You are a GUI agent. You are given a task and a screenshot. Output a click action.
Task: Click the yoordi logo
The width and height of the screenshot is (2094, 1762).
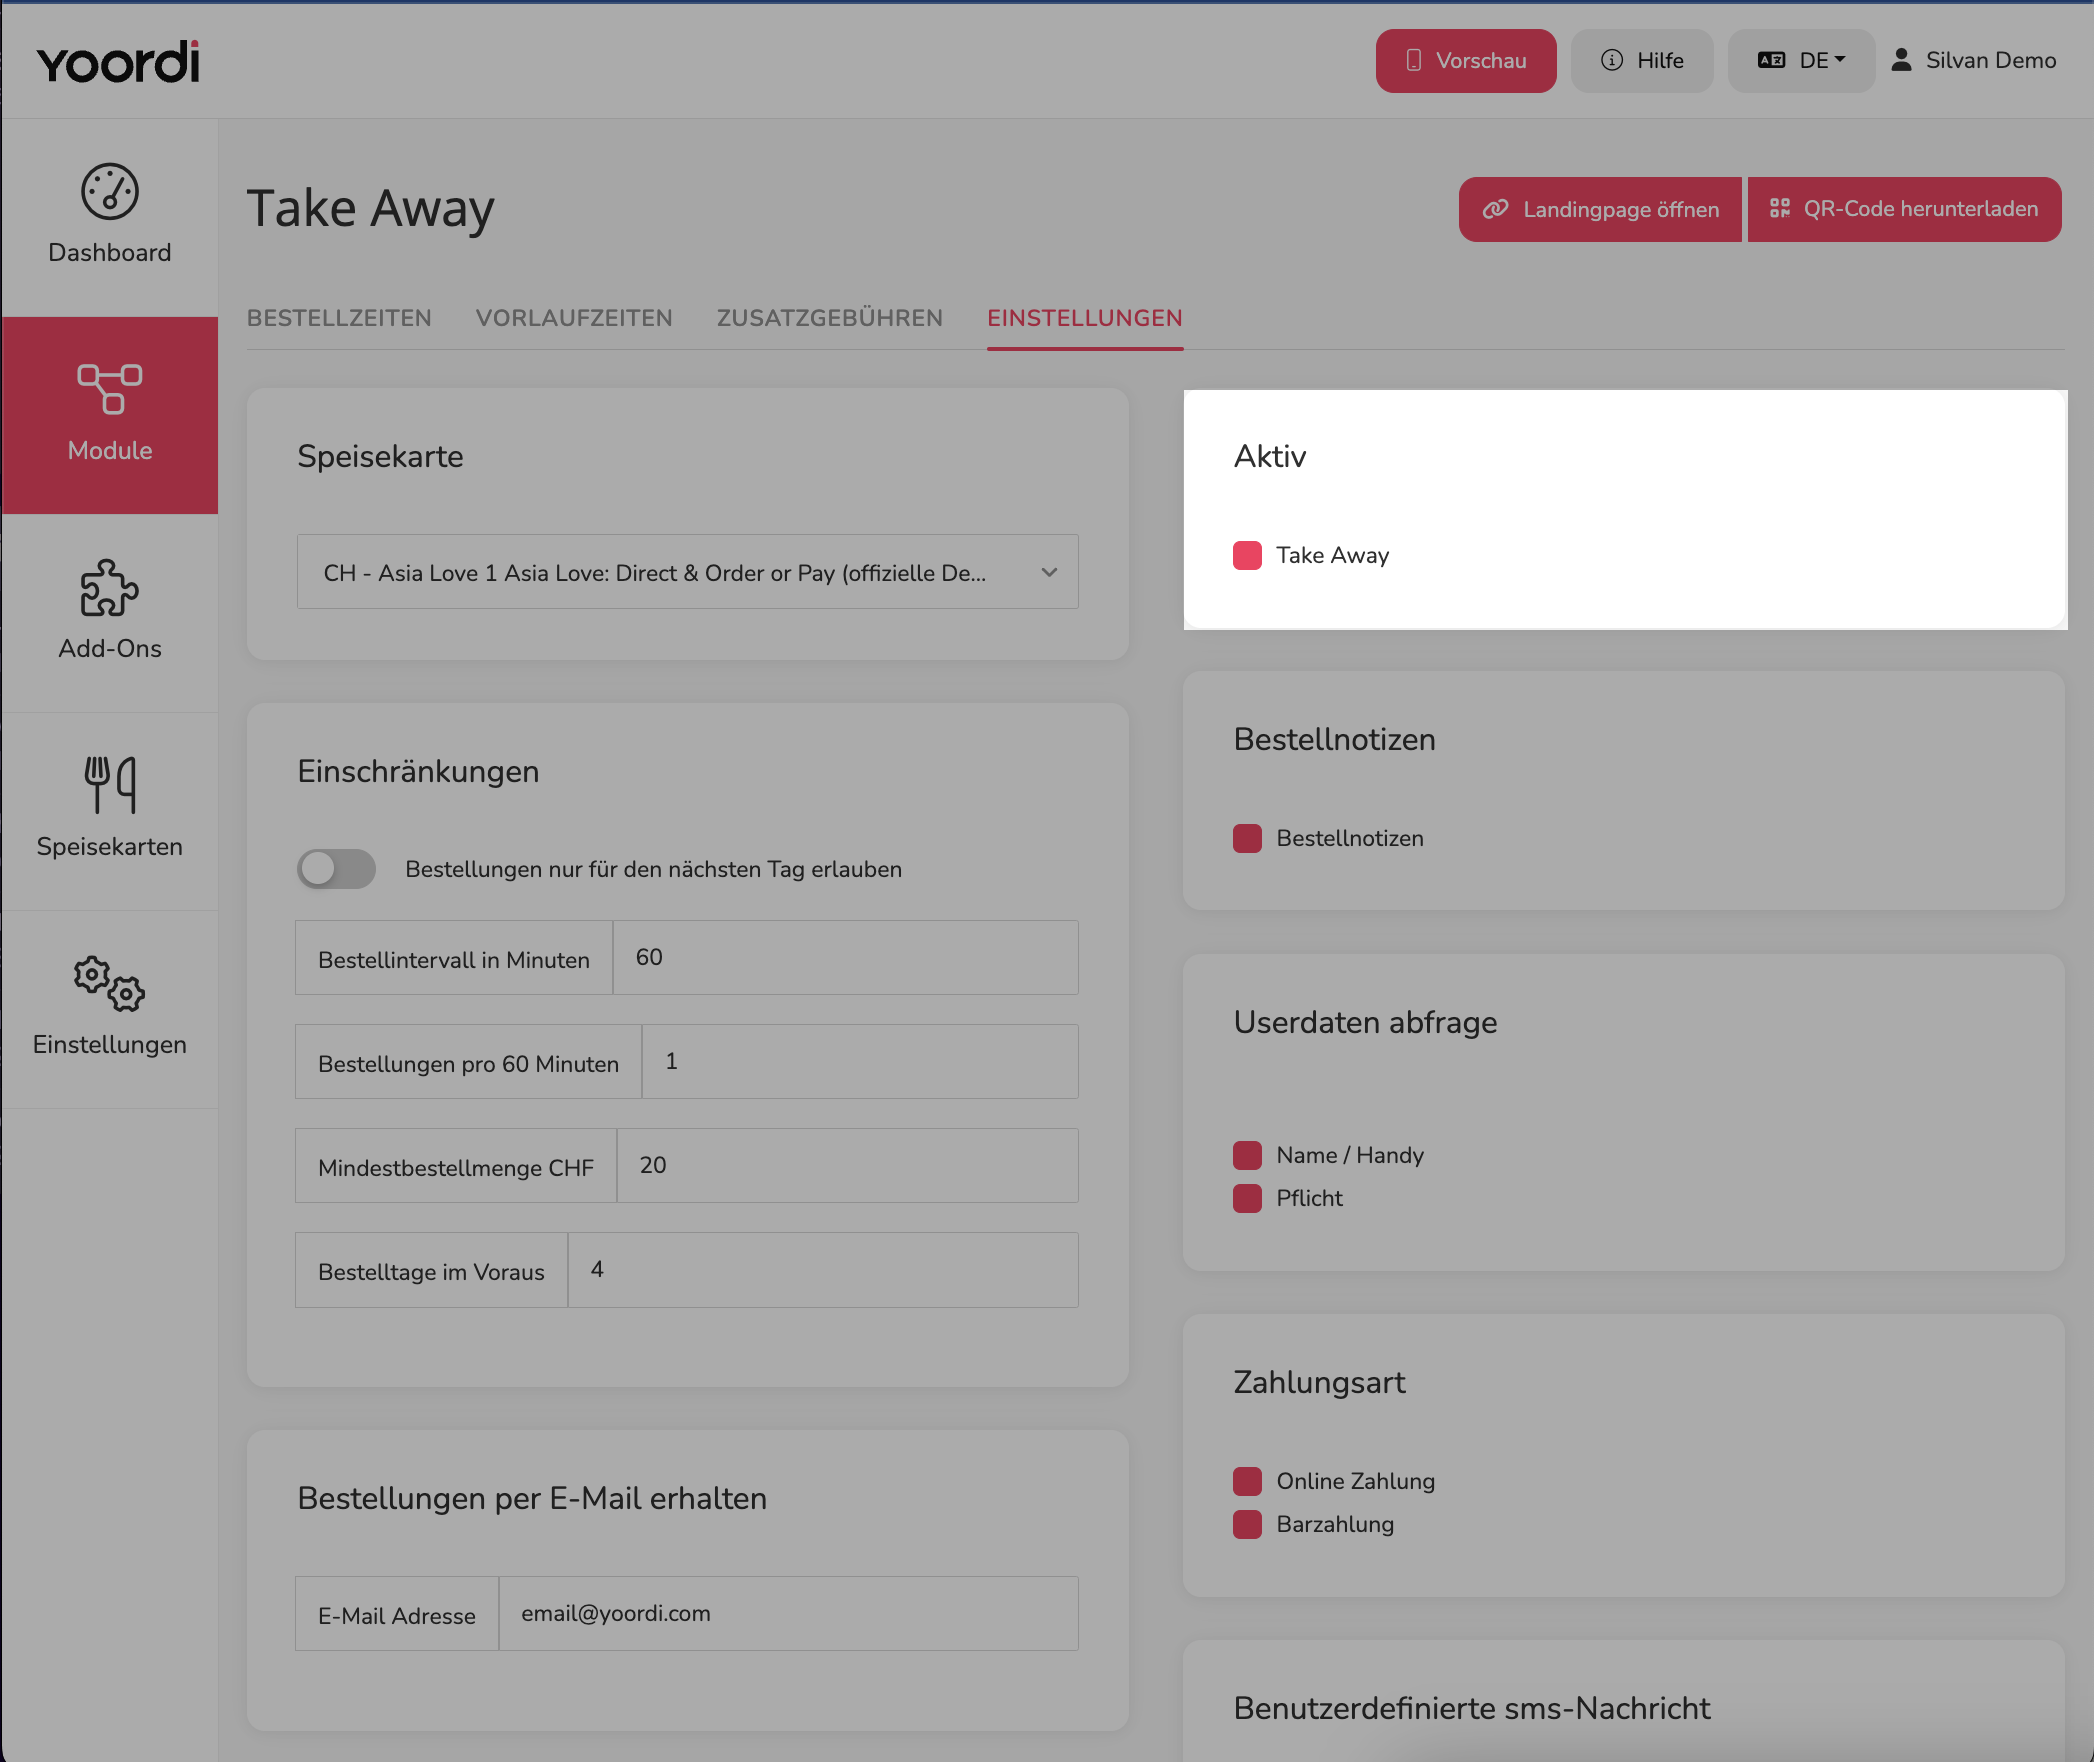(x=119, y=62)
